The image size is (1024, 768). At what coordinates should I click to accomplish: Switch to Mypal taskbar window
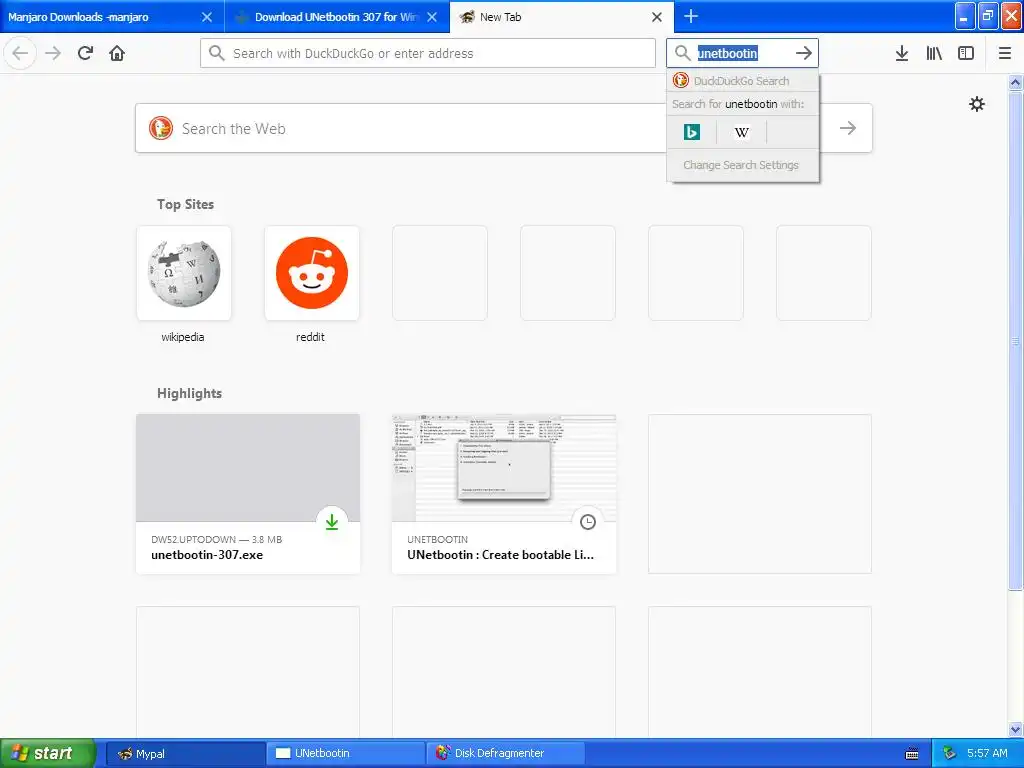click(185, 754)
